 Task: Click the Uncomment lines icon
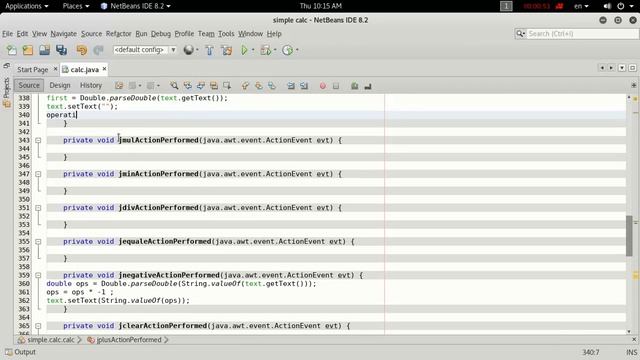[x=368, y=86]
